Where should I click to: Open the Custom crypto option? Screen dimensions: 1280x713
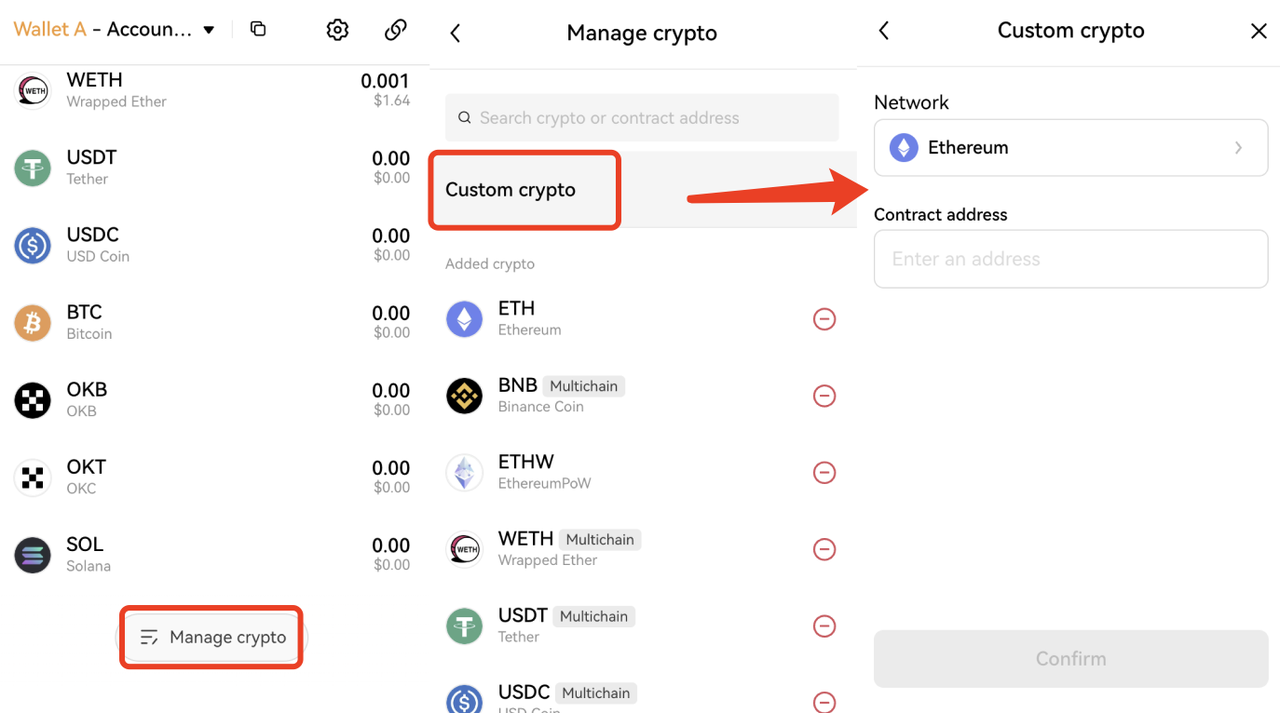pos(525,190)
